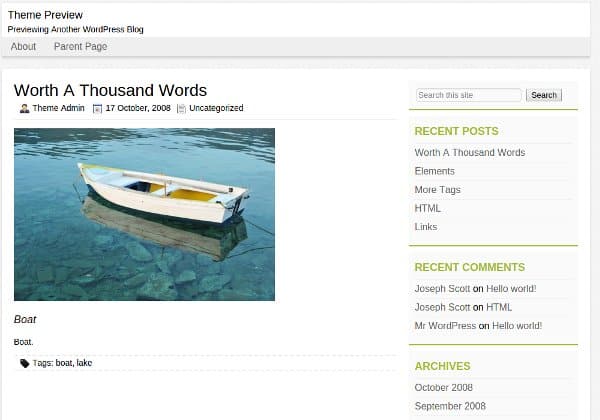Image resolution: width=600 pixels, height=420 pixels.
Task: Open the Worth A Thousand Words post title
Action: tap(110, 90)
